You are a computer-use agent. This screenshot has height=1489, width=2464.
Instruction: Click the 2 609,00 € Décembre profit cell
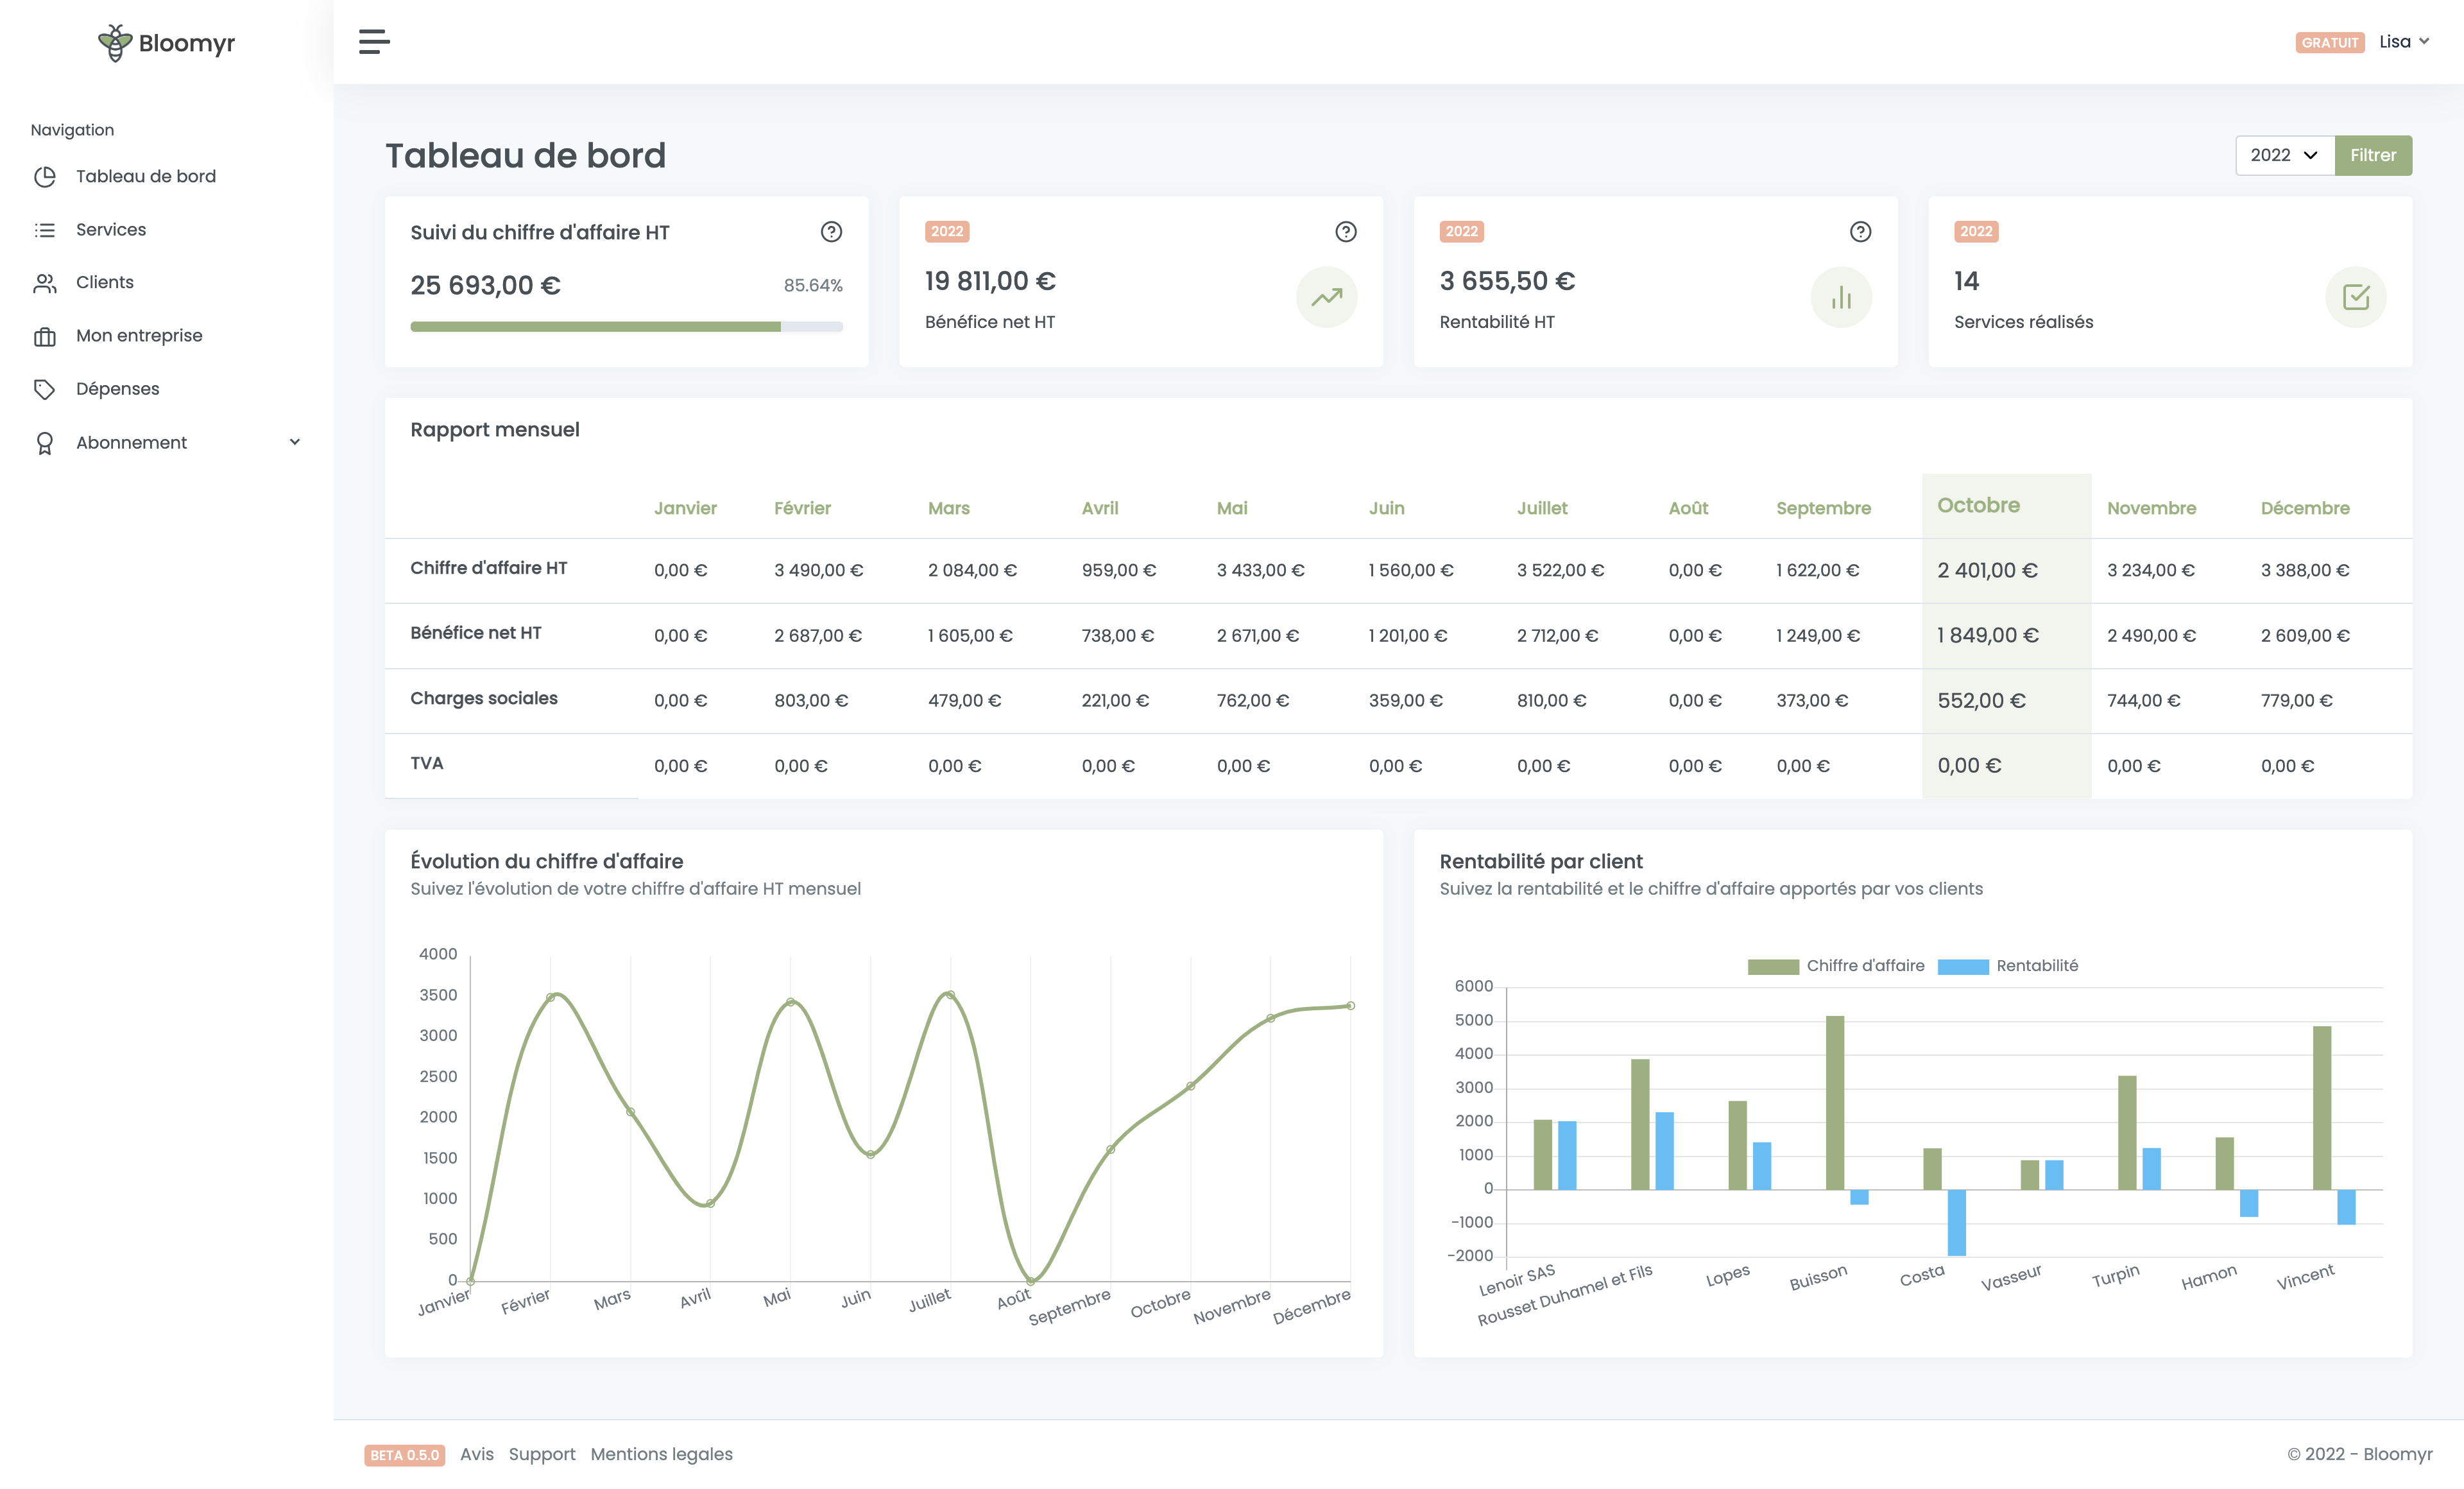[2305, 635]
